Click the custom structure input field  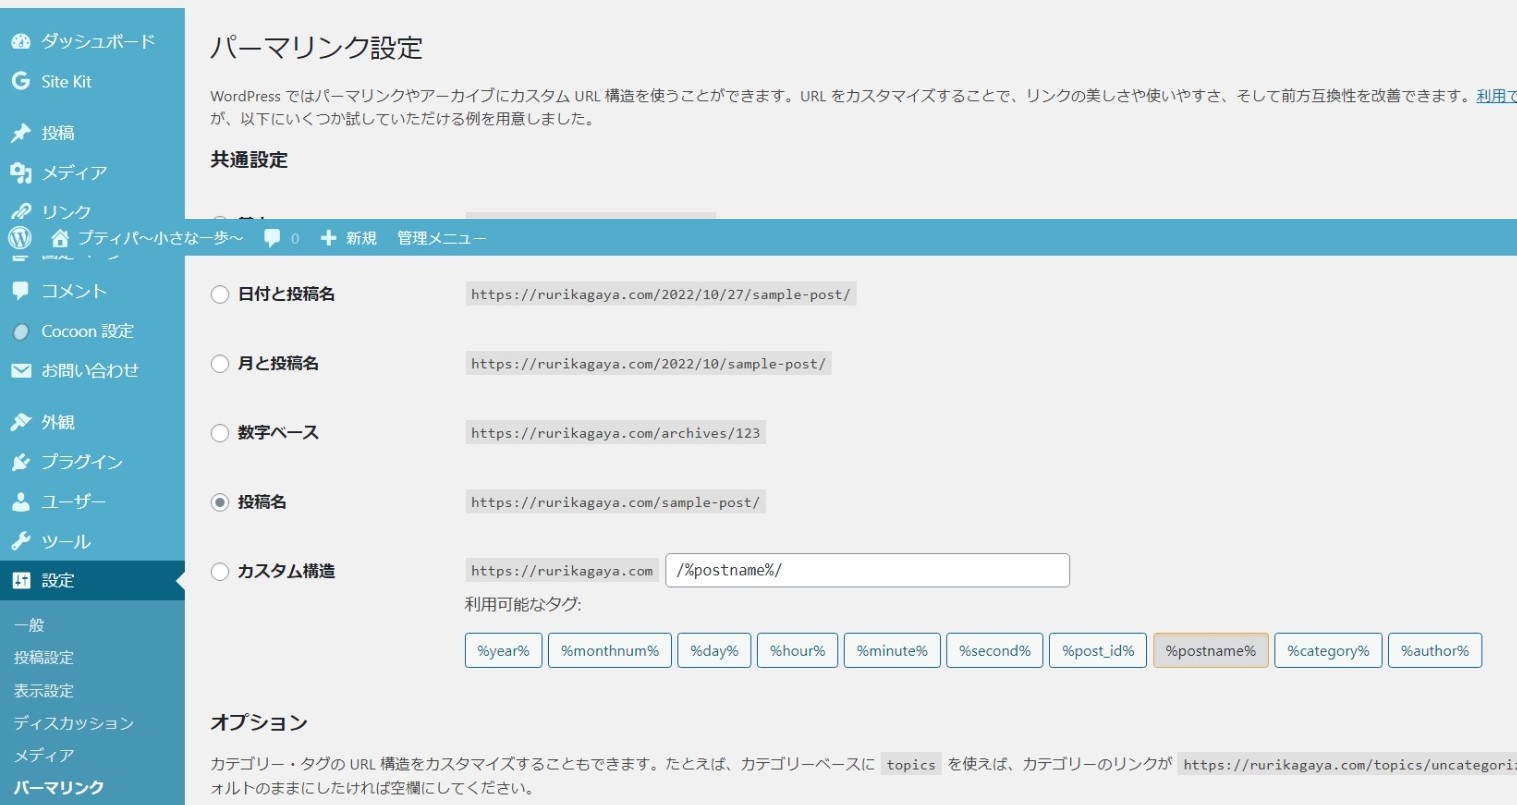[867, 570]
